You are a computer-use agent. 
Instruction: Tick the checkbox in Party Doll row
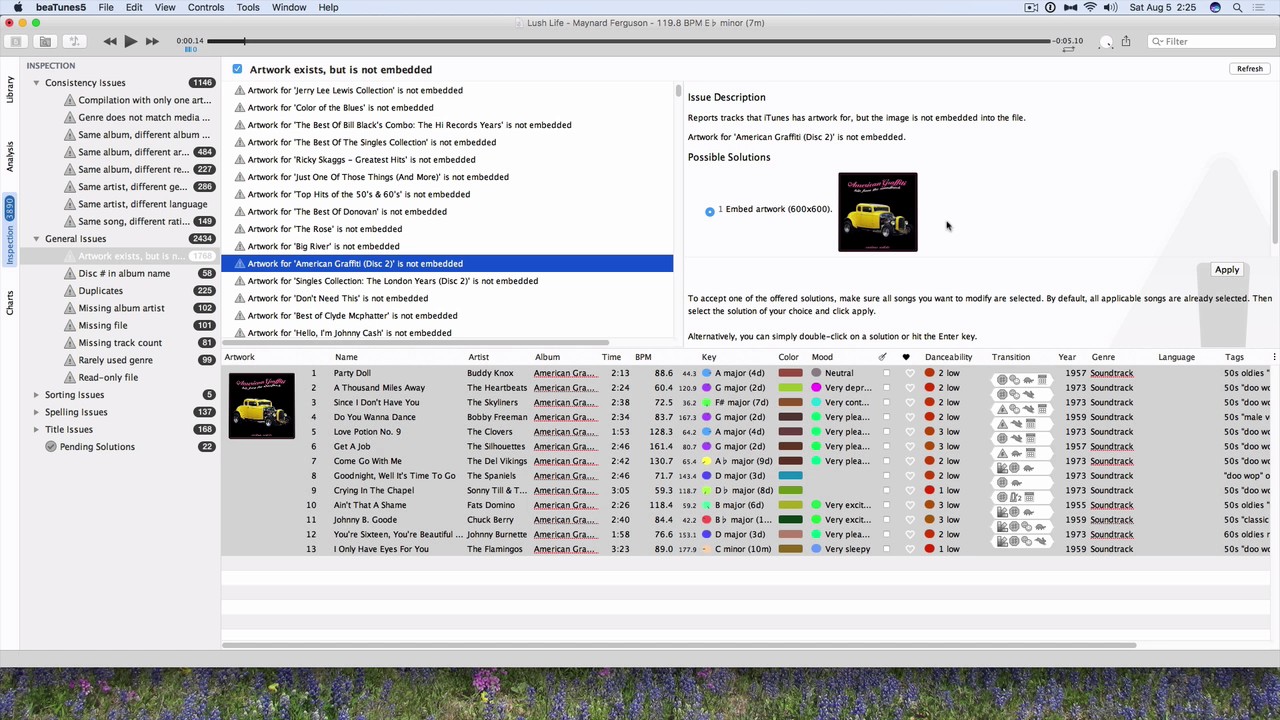pyautogui.click(x=886, y=373)
